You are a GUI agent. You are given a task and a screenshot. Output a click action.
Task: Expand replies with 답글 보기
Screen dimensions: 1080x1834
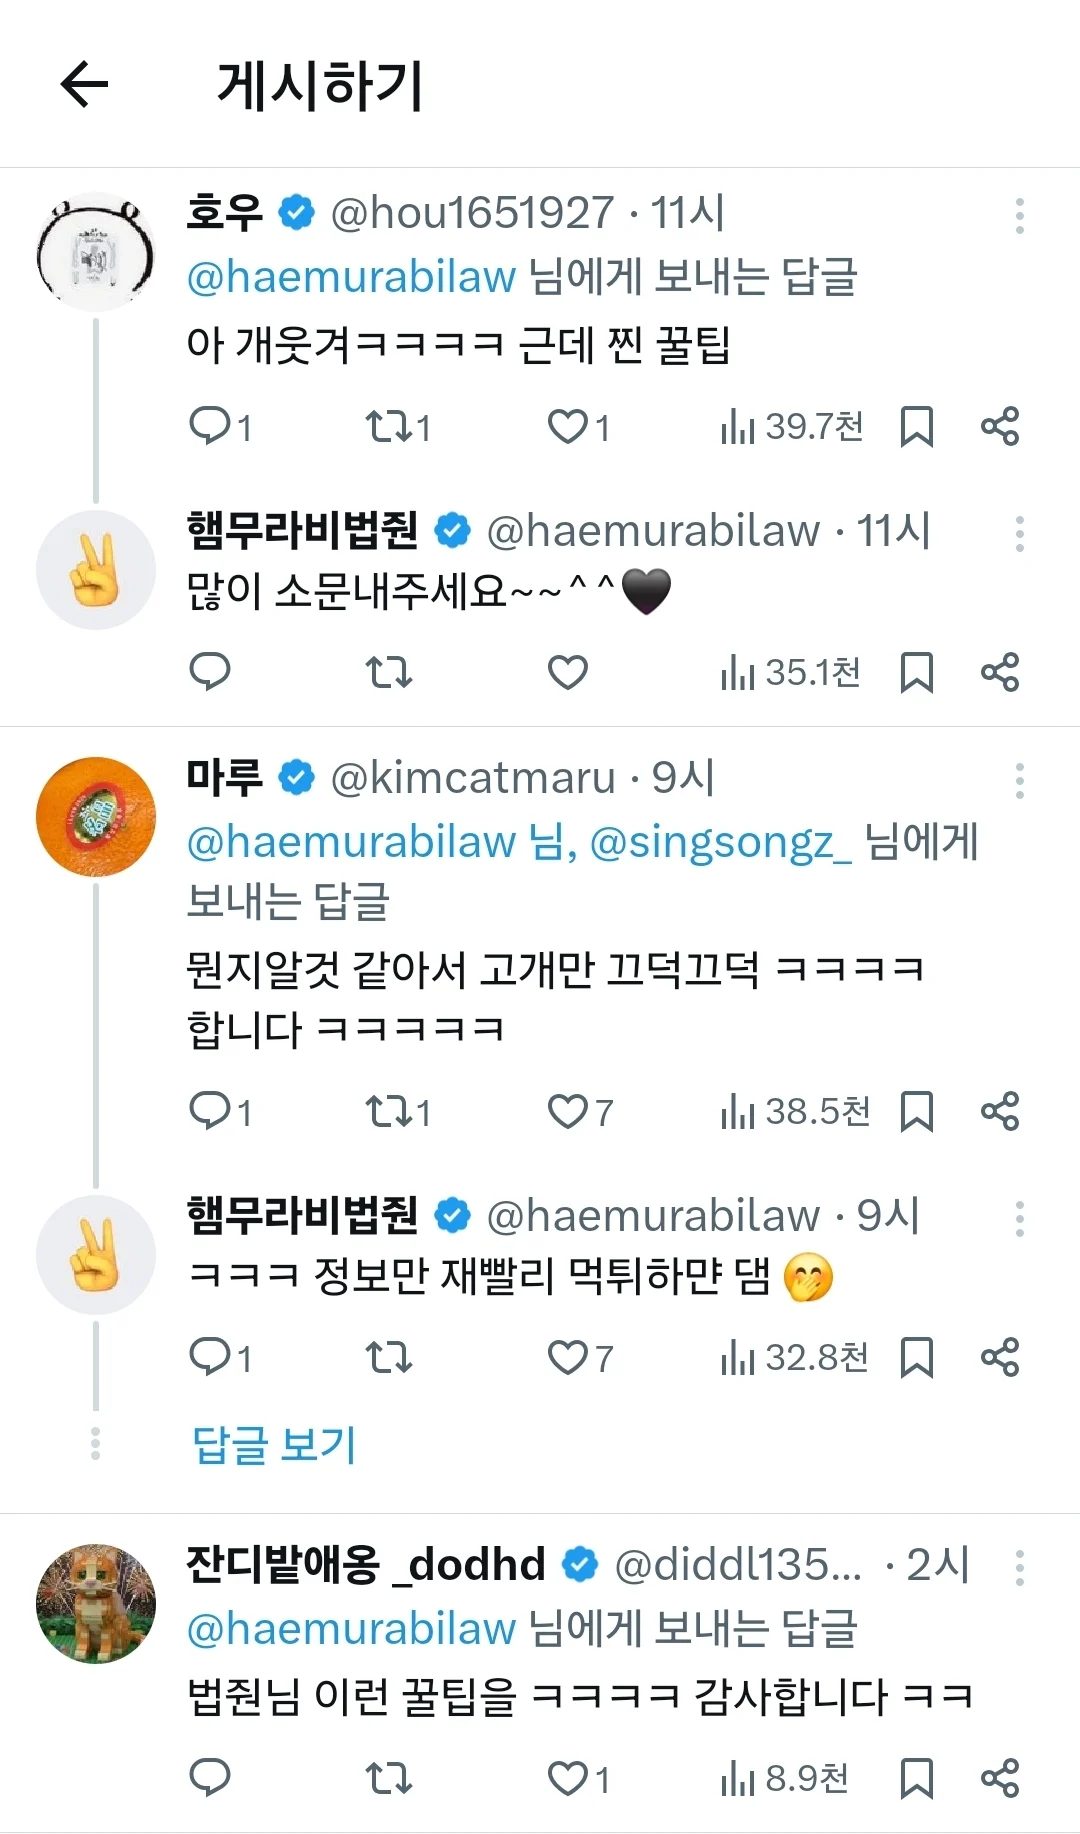pos(274,1444)
